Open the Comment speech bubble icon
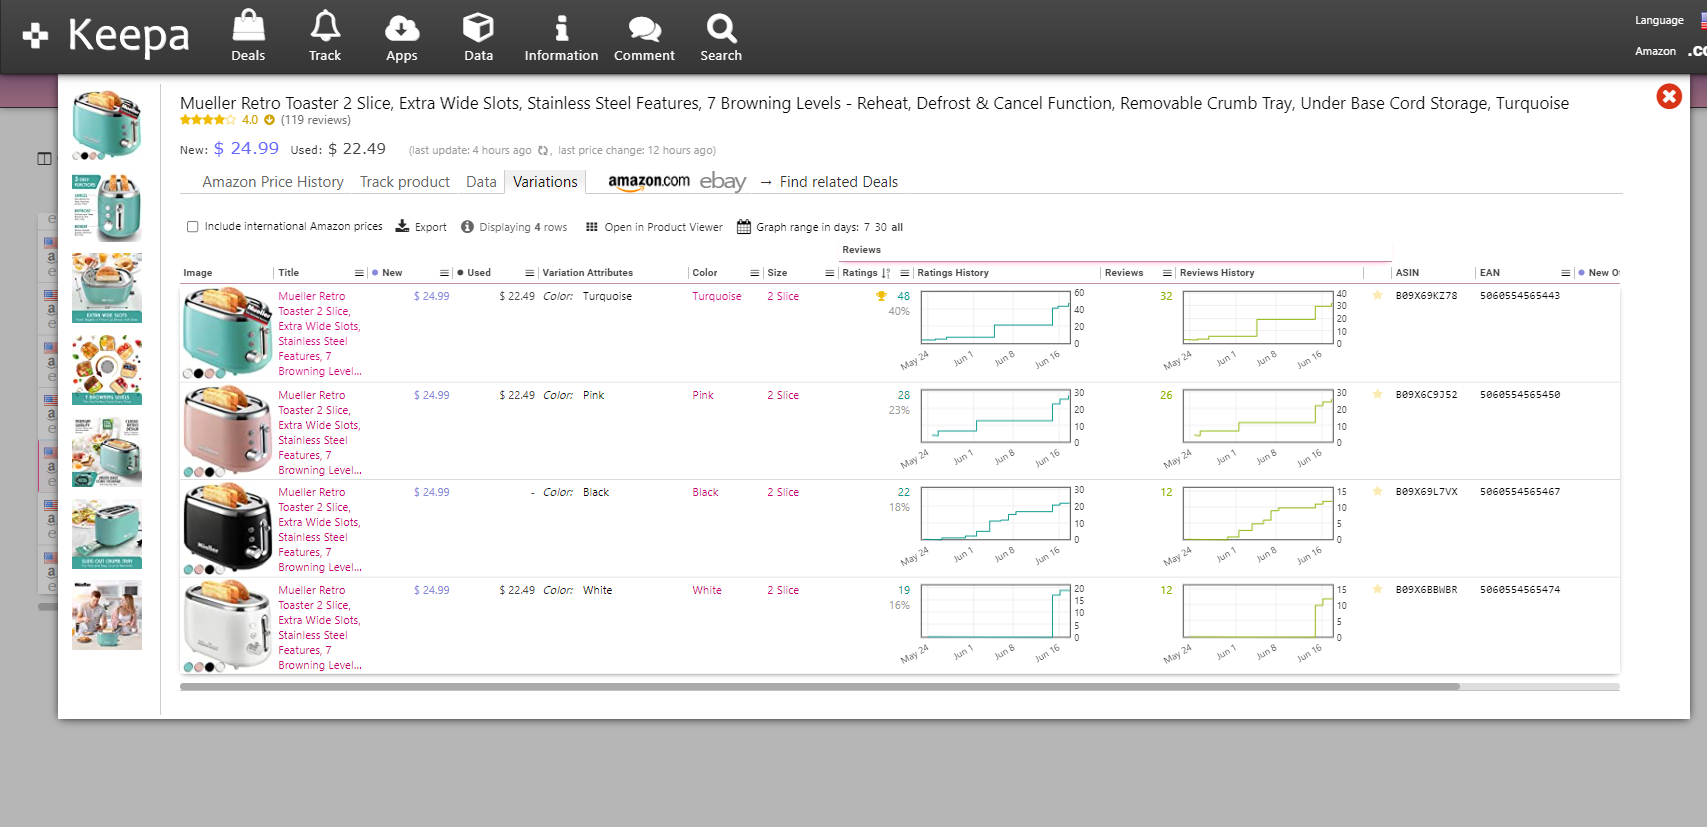 [644, 36]
